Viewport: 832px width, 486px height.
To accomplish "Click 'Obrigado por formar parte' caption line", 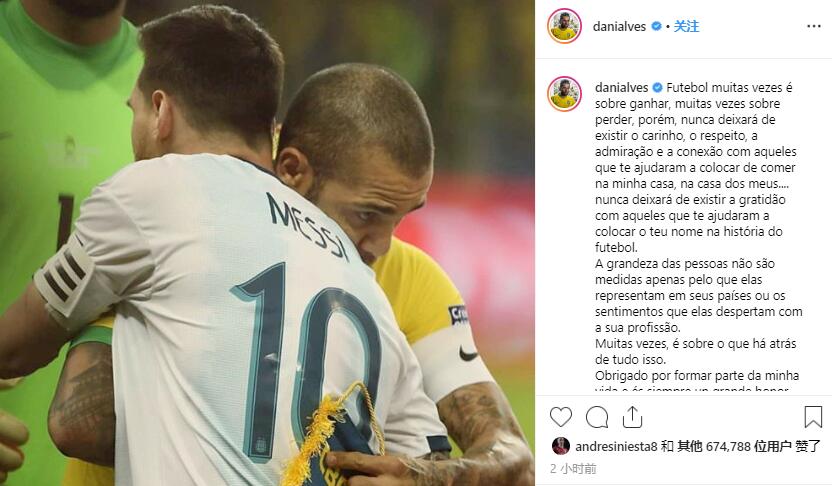I will (x=697, y=376).
